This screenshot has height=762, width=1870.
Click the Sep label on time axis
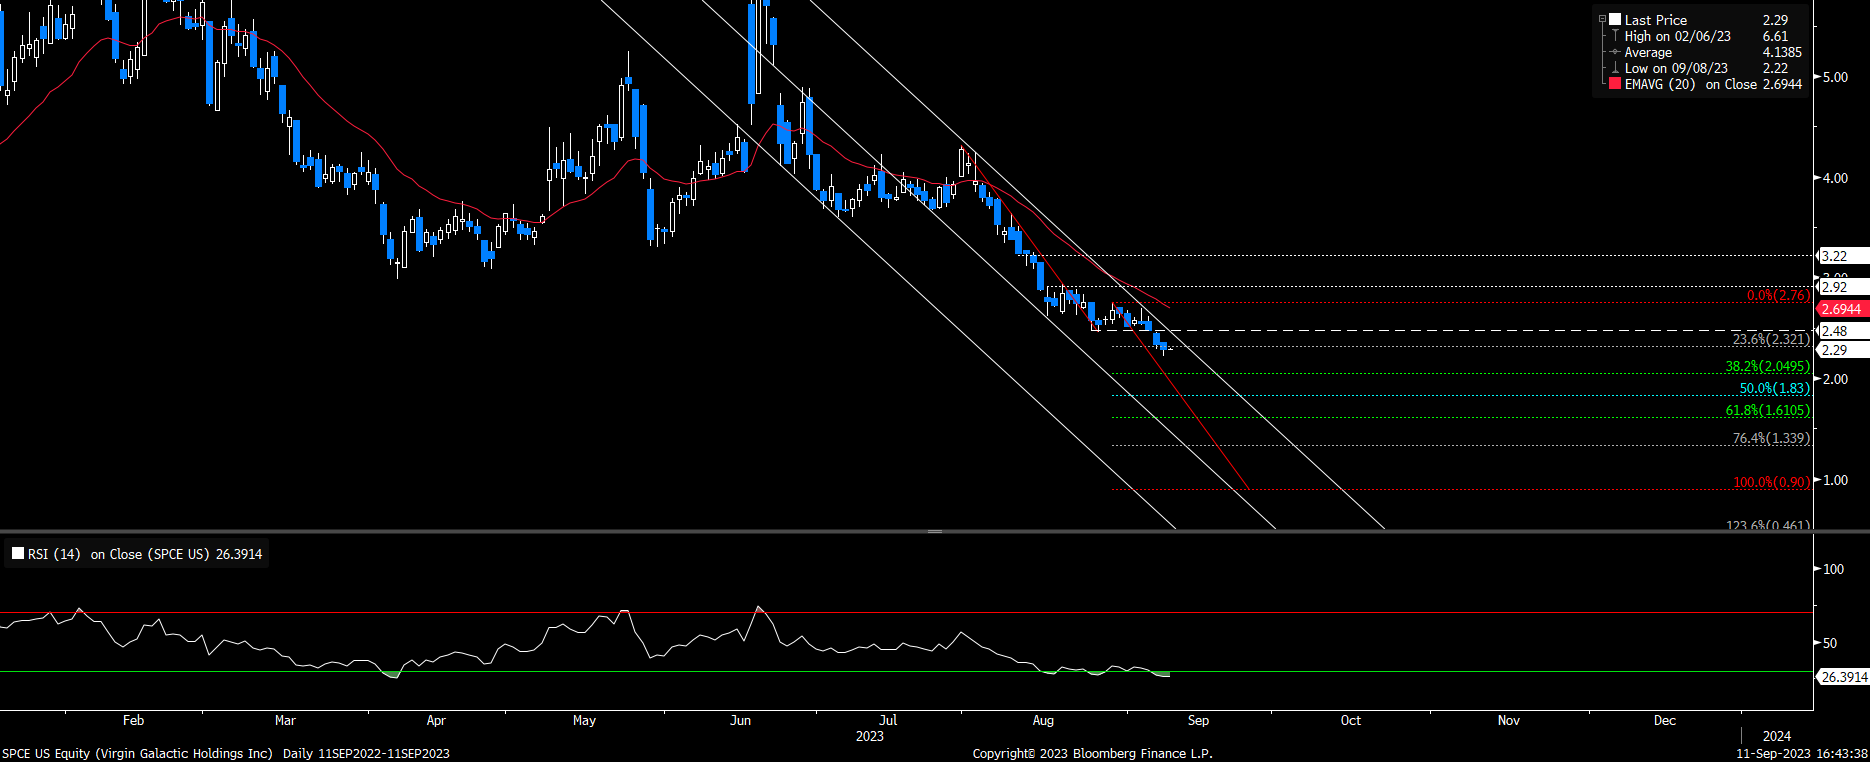[x=1198, y=720]
